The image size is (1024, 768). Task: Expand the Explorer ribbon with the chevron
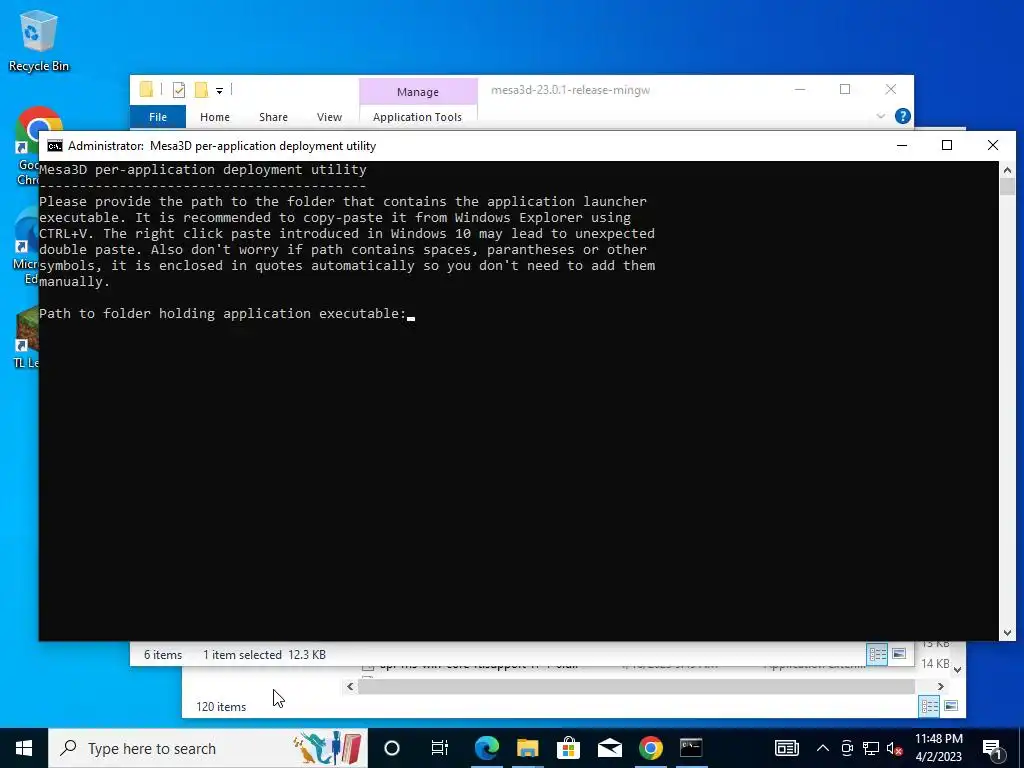click(880, 116)
